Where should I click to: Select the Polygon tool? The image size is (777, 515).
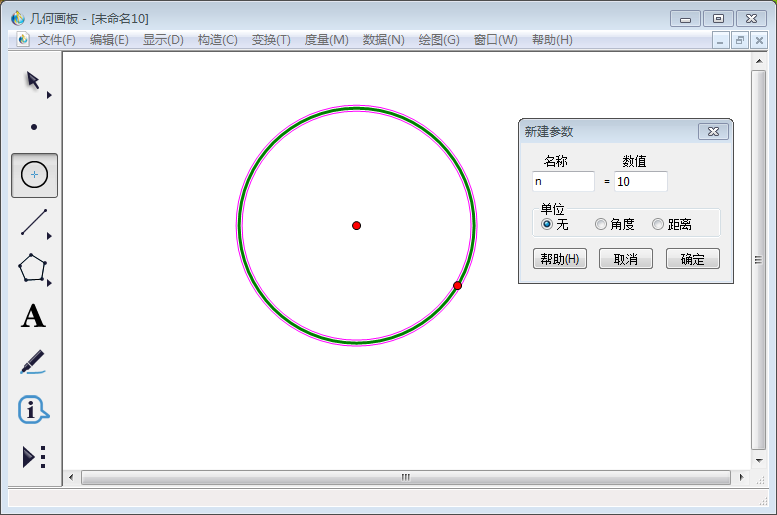(33, 268)
